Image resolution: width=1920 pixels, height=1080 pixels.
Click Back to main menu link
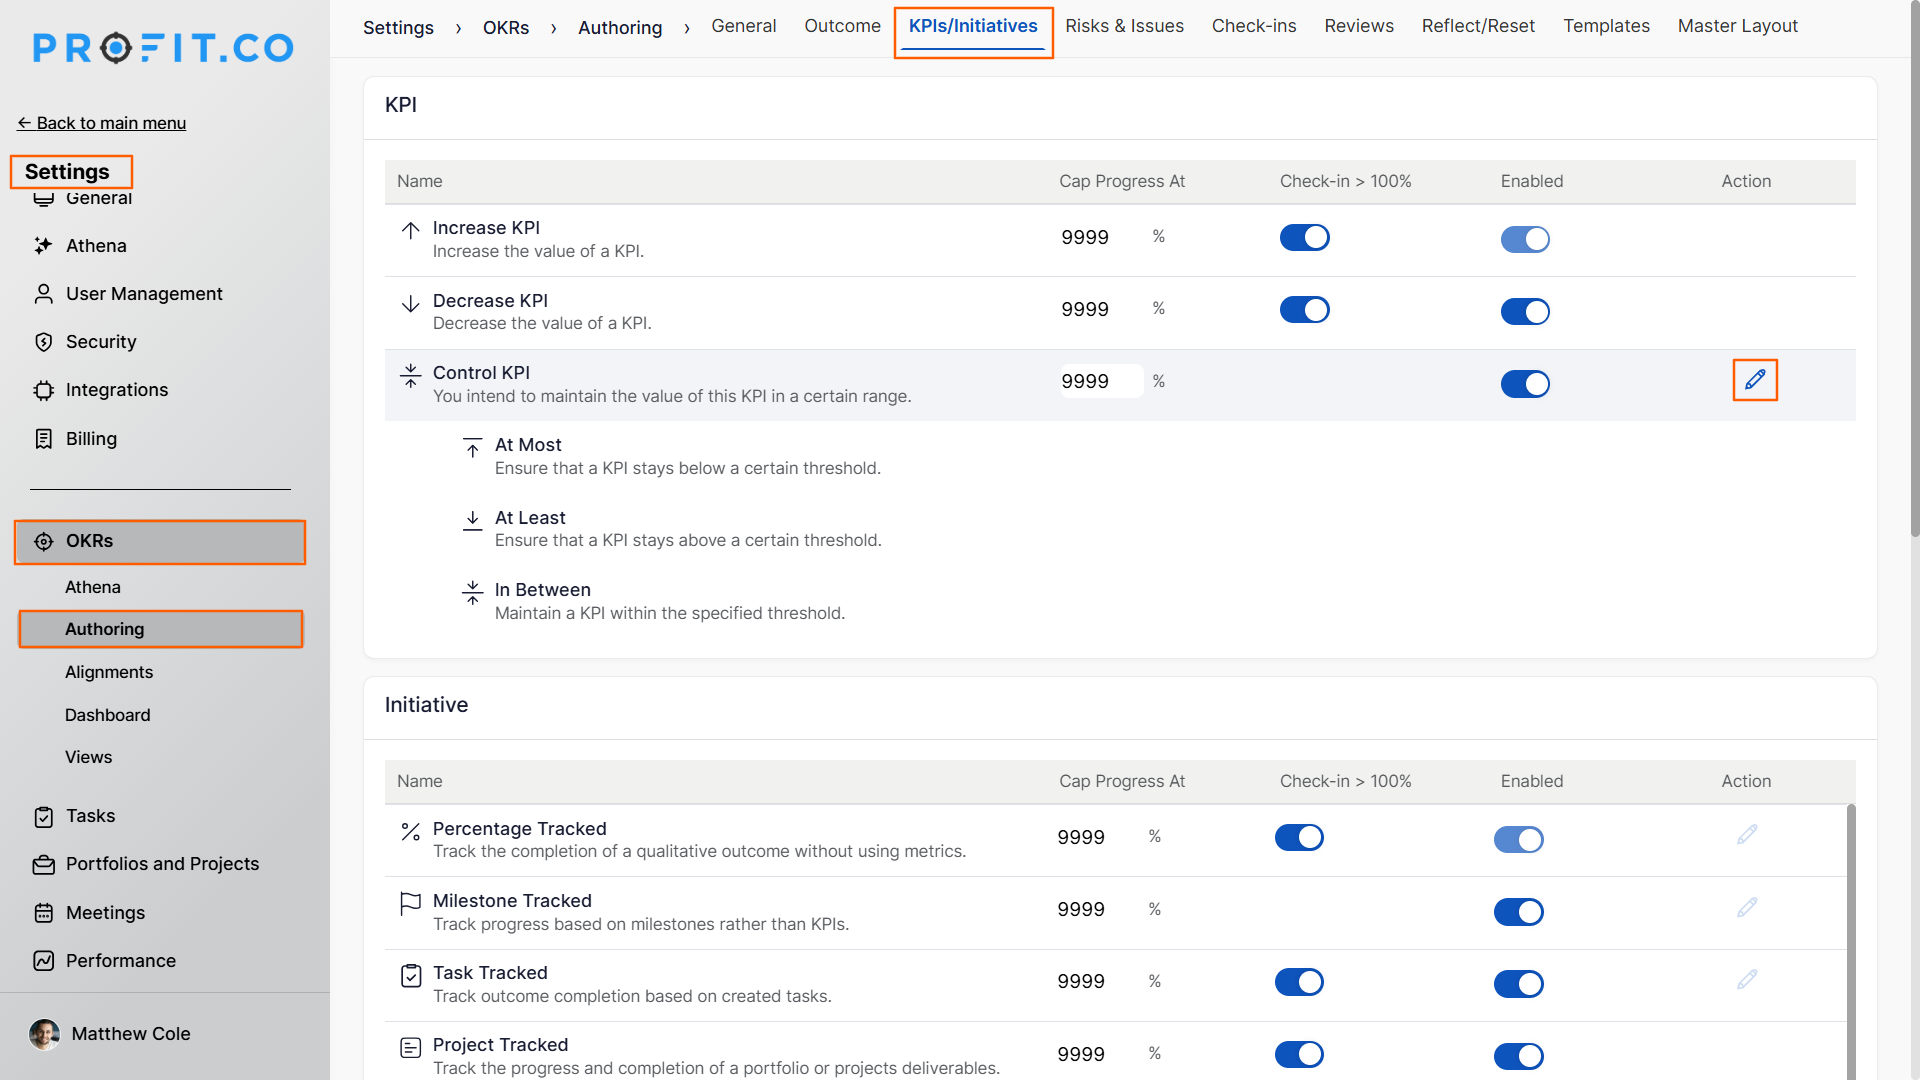[x=102, y=123]
